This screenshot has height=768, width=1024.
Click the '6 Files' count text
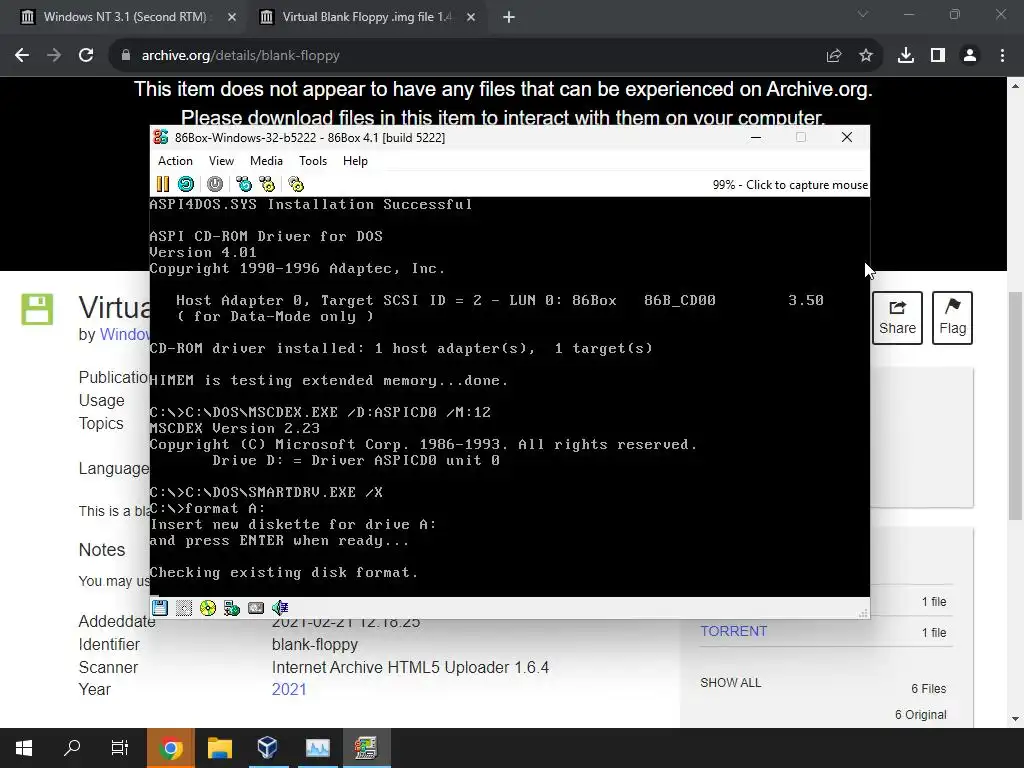pos(929,689)
